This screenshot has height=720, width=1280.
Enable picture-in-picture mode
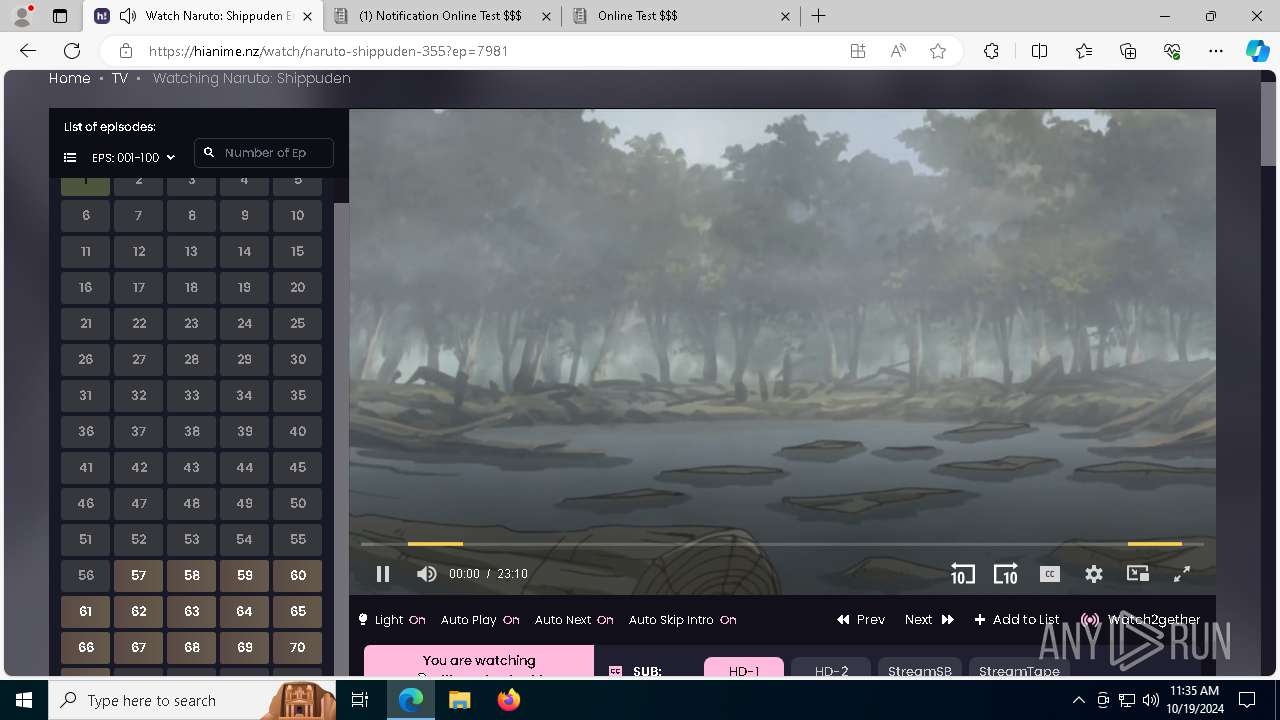(1138, 574)
